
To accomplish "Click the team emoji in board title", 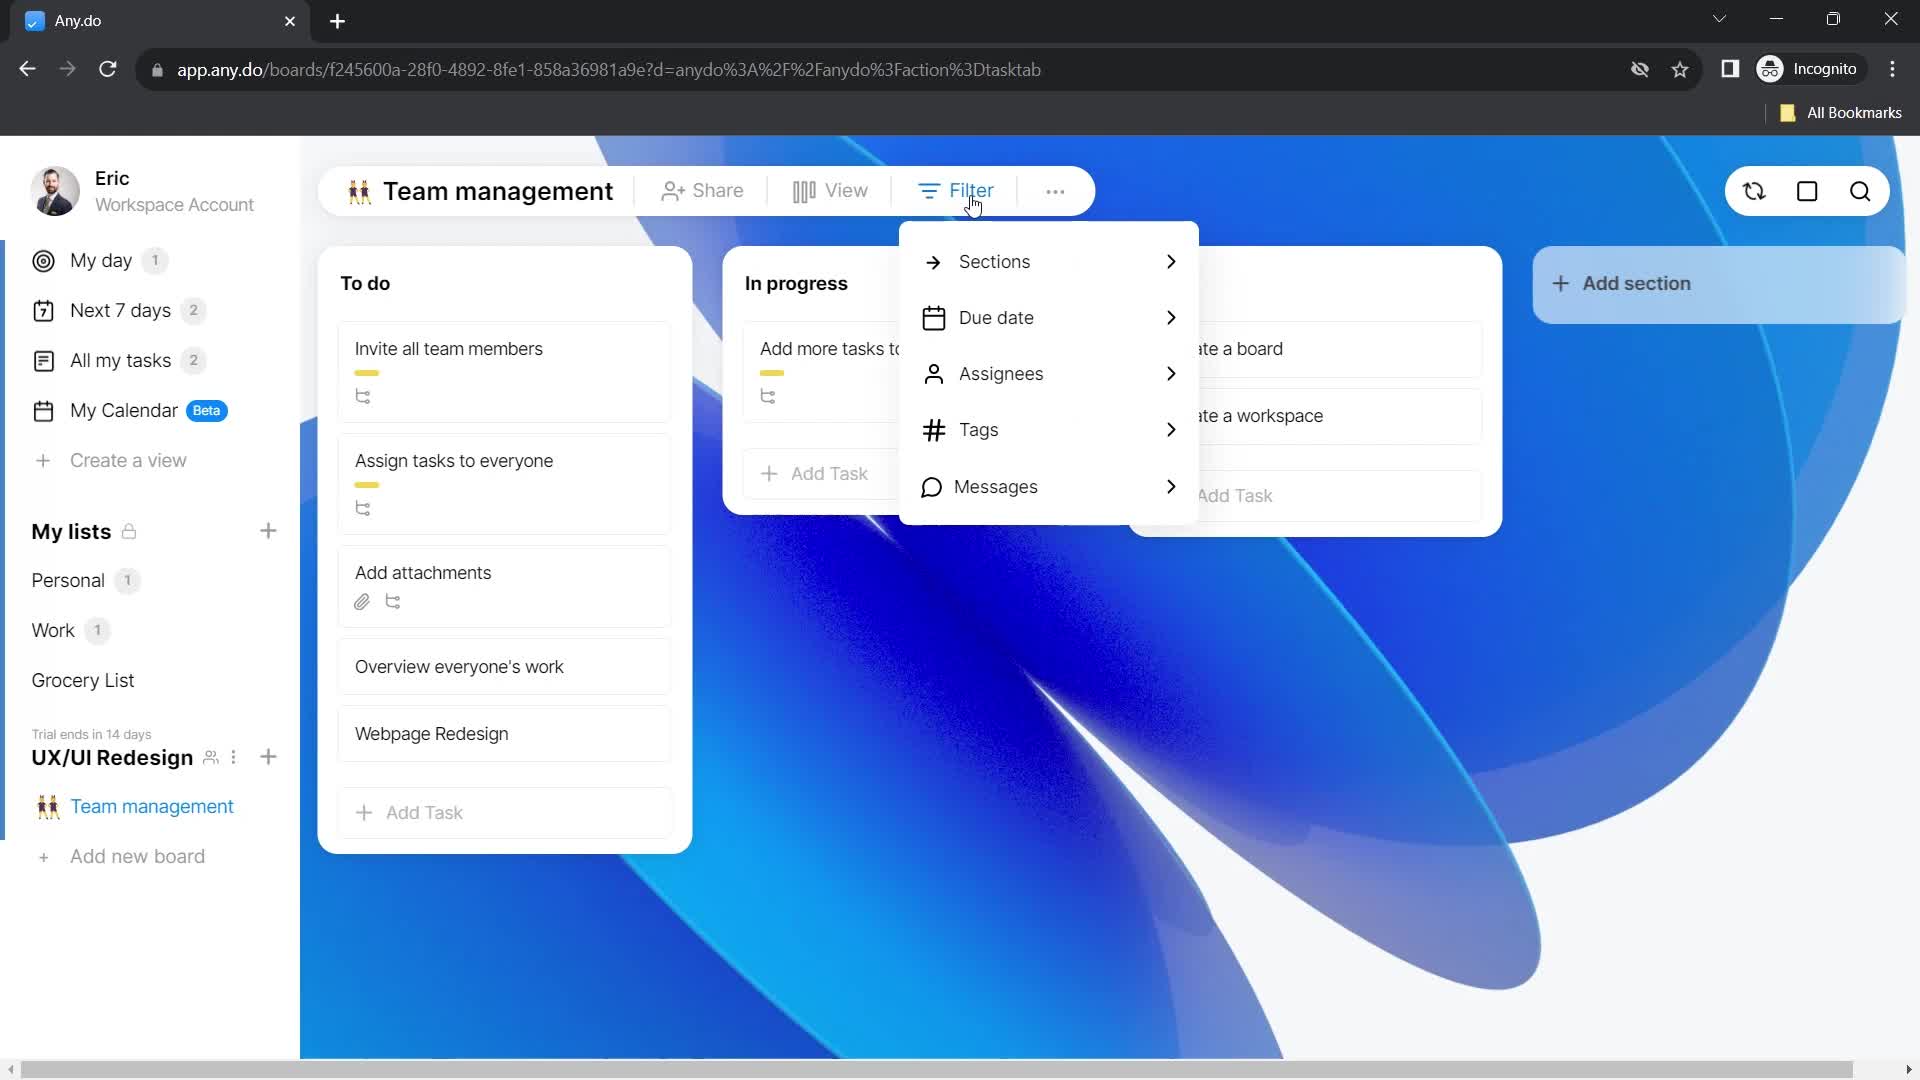I will pyautogui.click(x=359, y=191).
